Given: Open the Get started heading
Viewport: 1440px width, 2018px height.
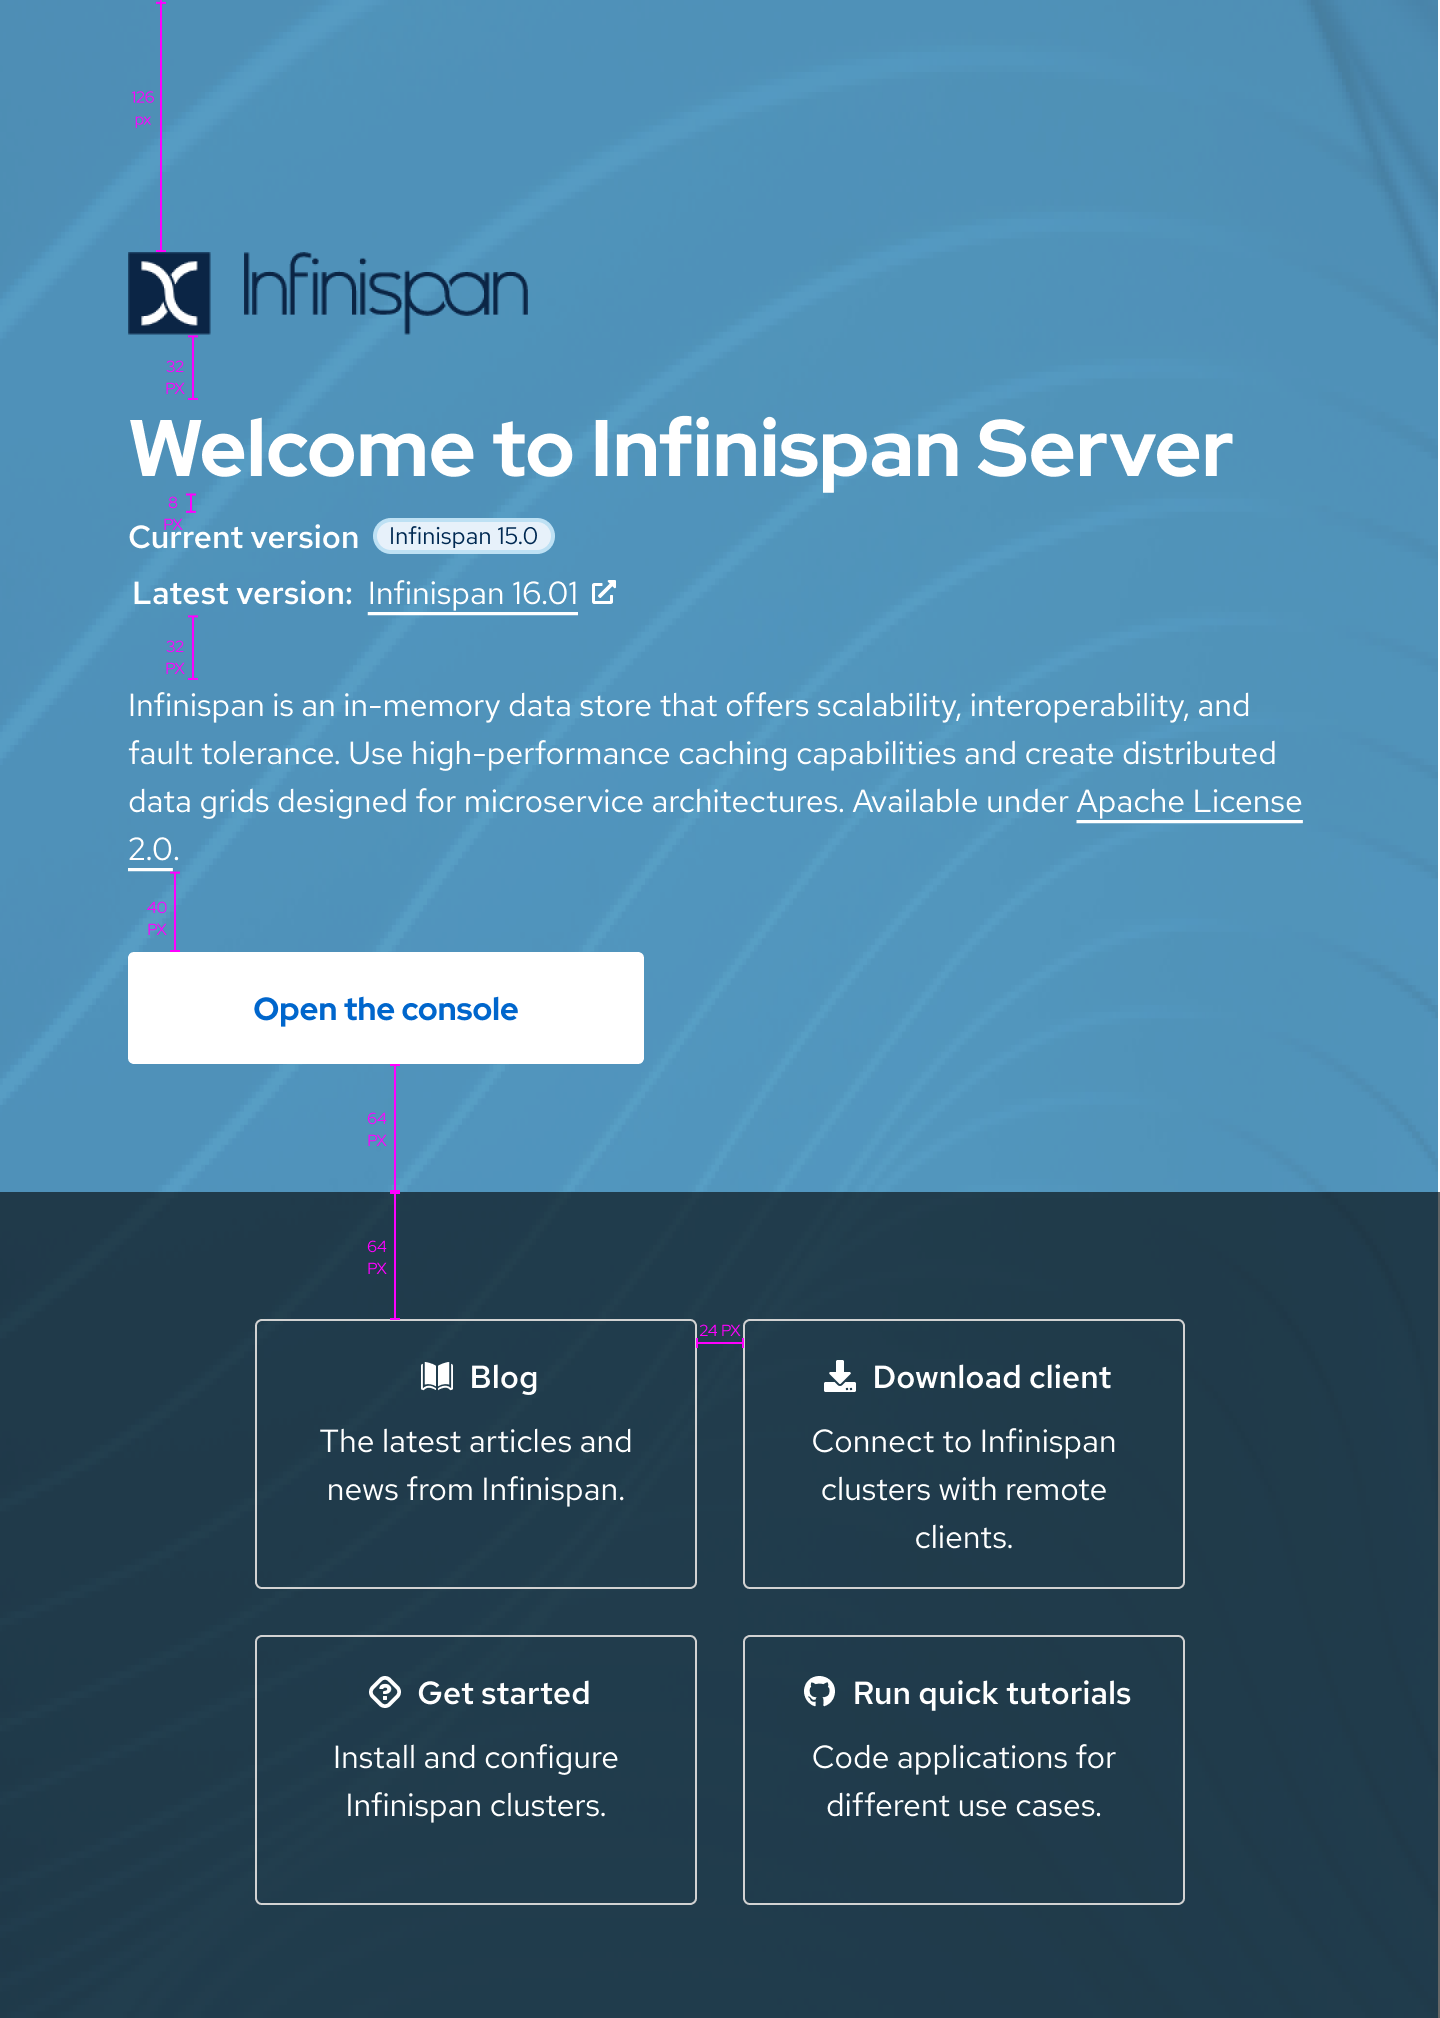Looking at the screenshot, I should [x=503, y=1694].
